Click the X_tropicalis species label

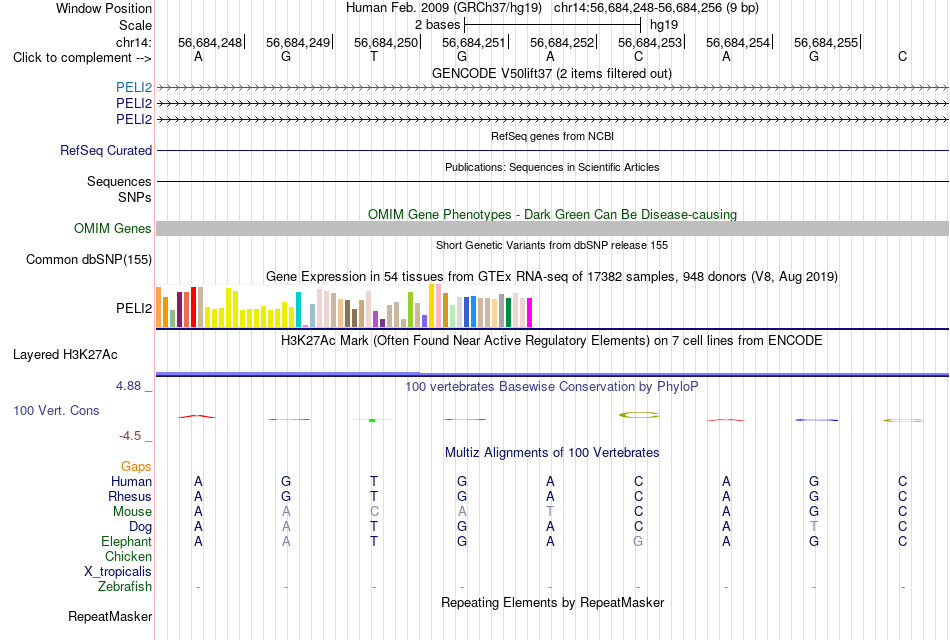tap(118, 572)
